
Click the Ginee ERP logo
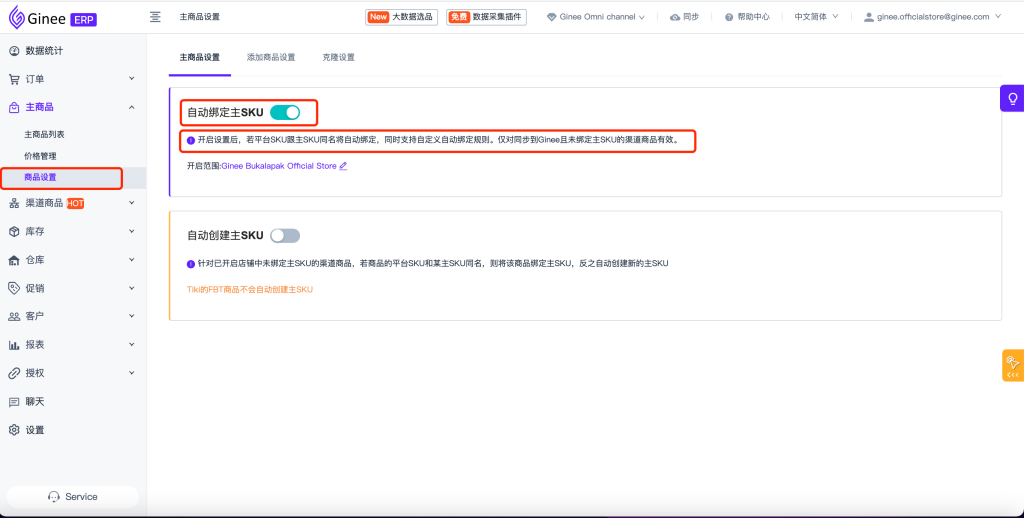tap(53, 17)
